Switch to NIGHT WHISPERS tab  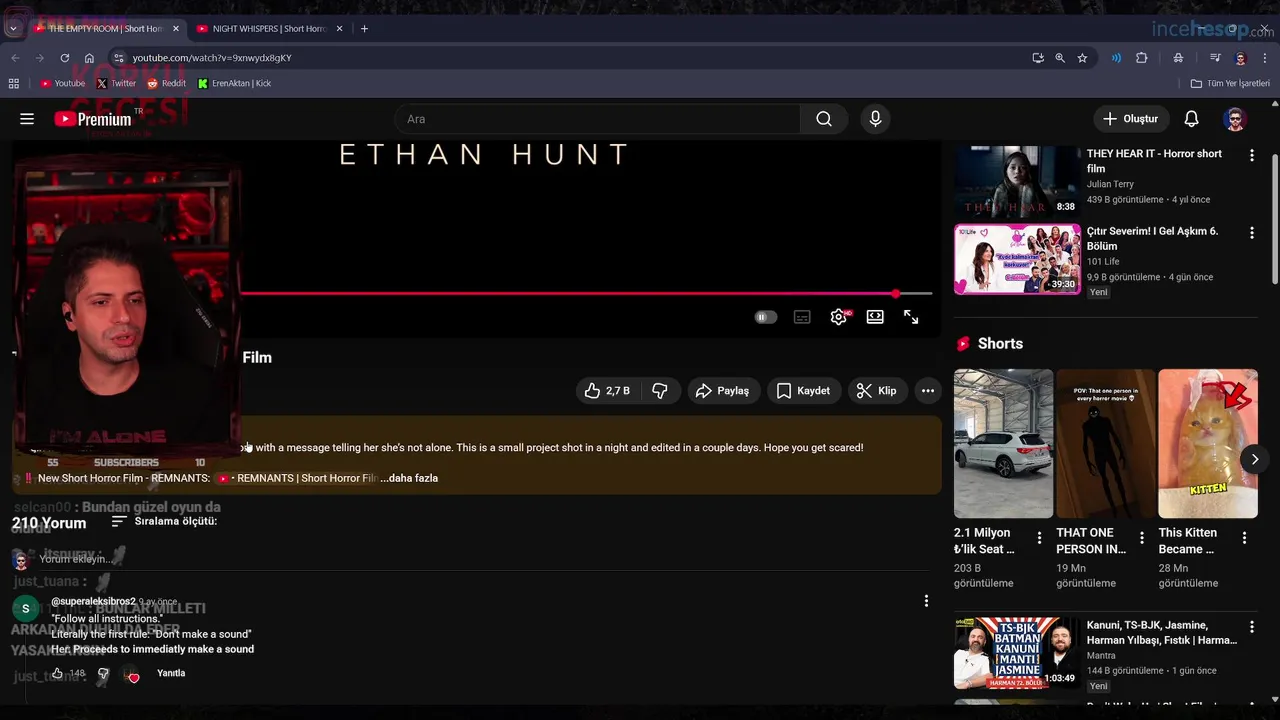270,29
